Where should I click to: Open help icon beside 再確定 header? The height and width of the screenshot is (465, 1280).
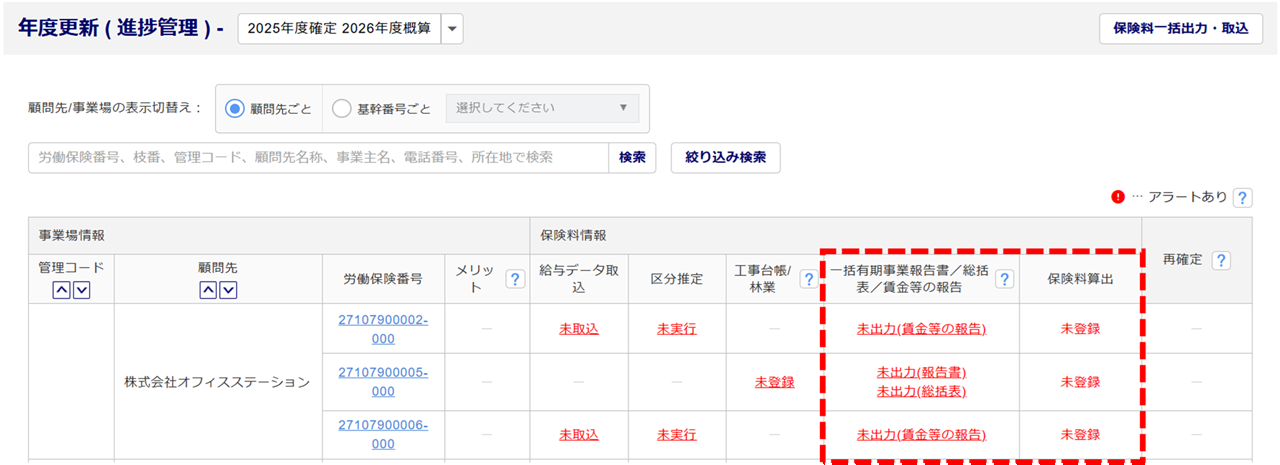click(1220, 260)
